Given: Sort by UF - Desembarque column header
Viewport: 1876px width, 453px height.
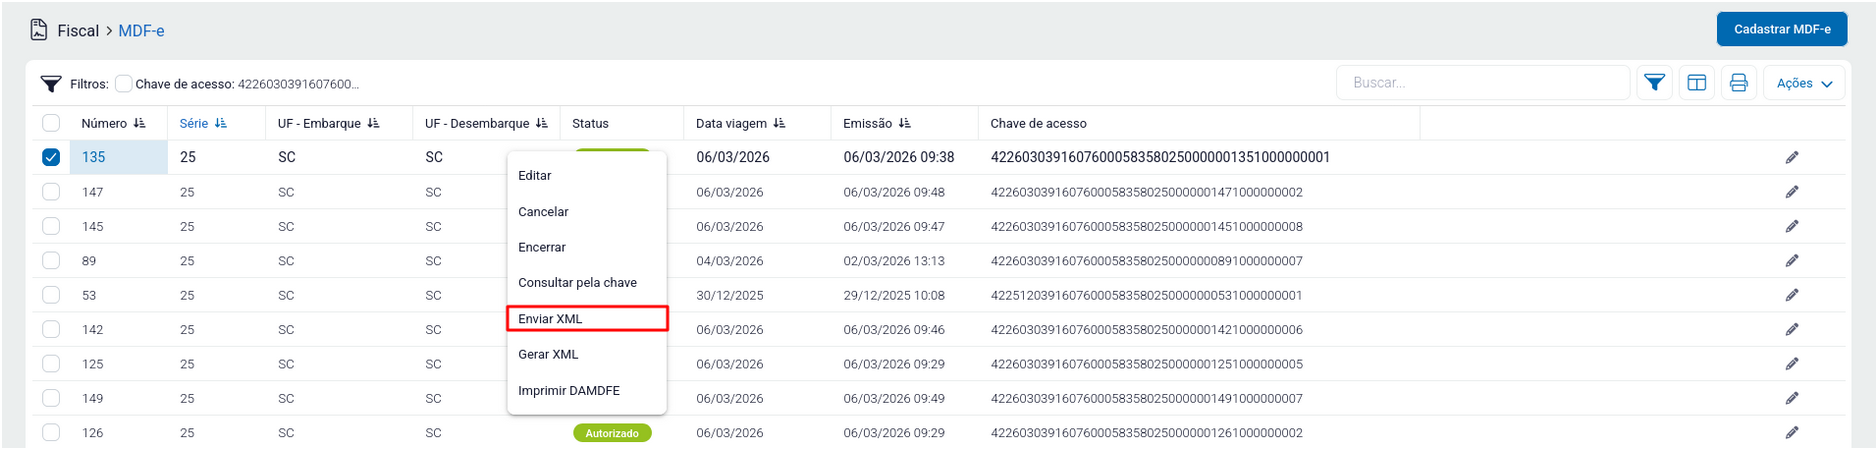Looking at the screenshot, I should 477,124.
